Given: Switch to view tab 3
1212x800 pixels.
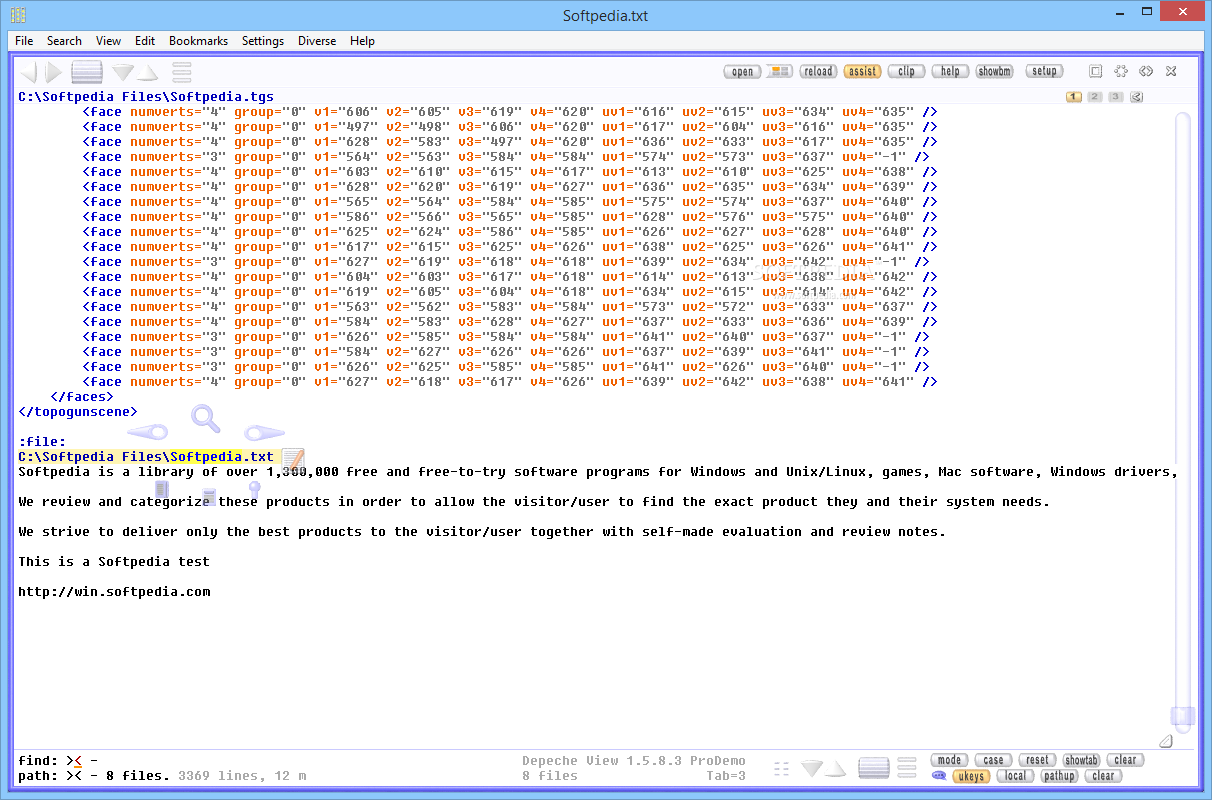Looking at the screenshot, I should (1116, 97).
